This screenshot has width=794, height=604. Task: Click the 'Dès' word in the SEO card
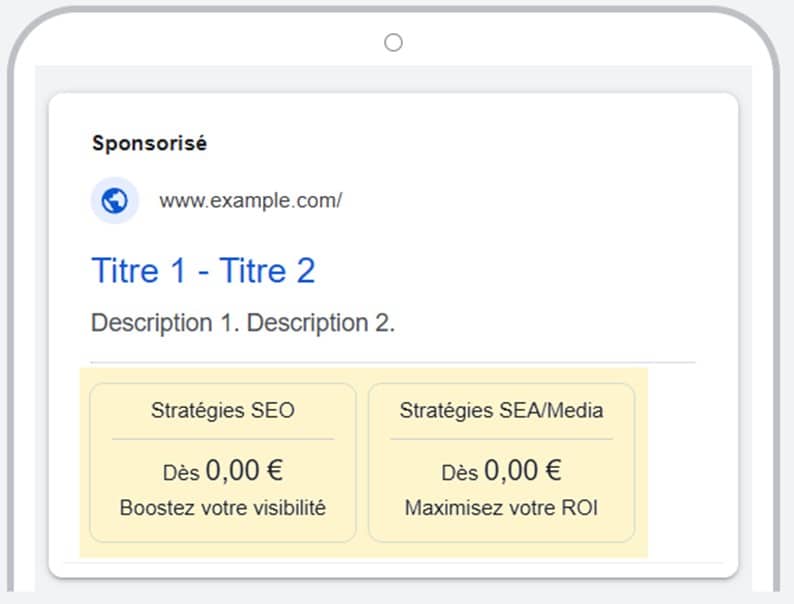pyautogui.click(x=181, y=473)
